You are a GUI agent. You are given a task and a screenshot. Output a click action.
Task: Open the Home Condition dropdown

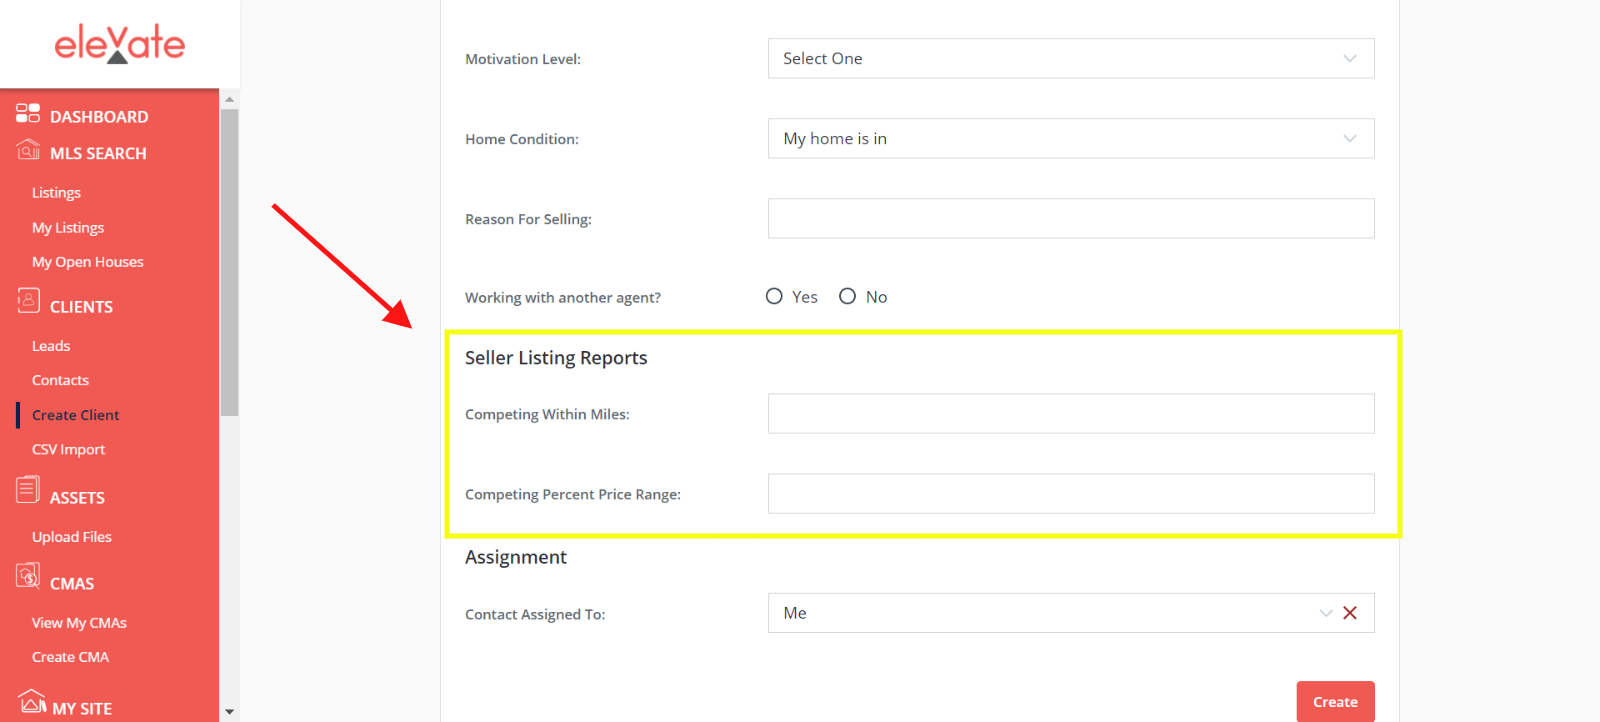tap(1071, 138)
